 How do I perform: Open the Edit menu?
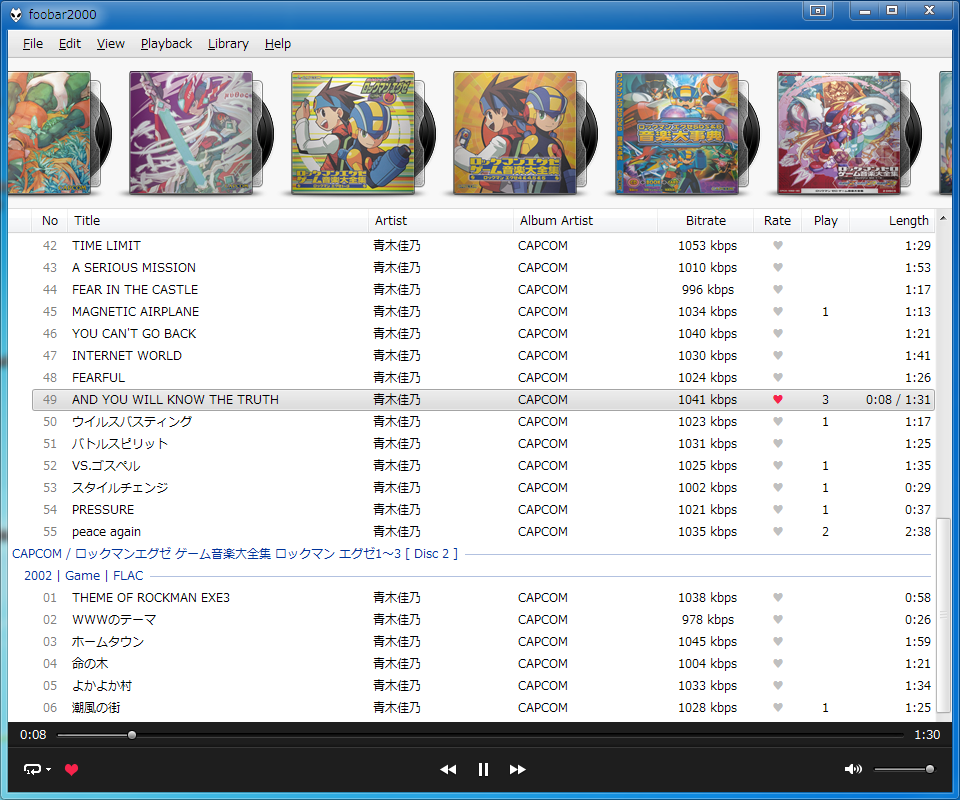point(70,43)
